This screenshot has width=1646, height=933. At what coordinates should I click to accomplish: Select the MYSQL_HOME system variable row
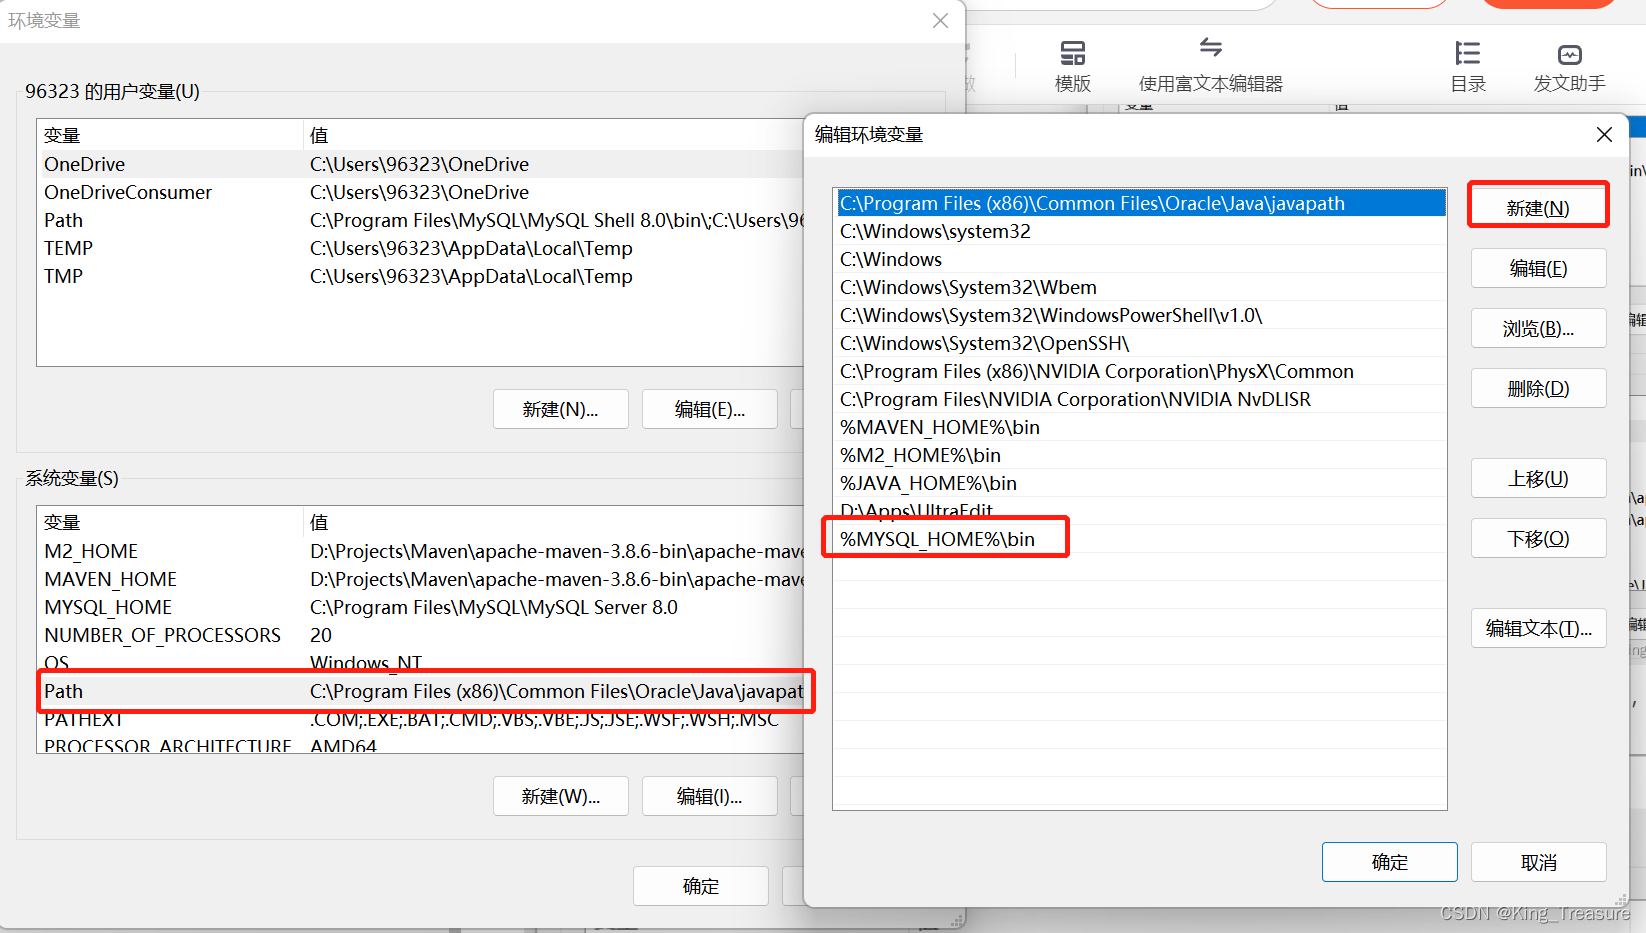pyautogui.click(x=421, y=607)
